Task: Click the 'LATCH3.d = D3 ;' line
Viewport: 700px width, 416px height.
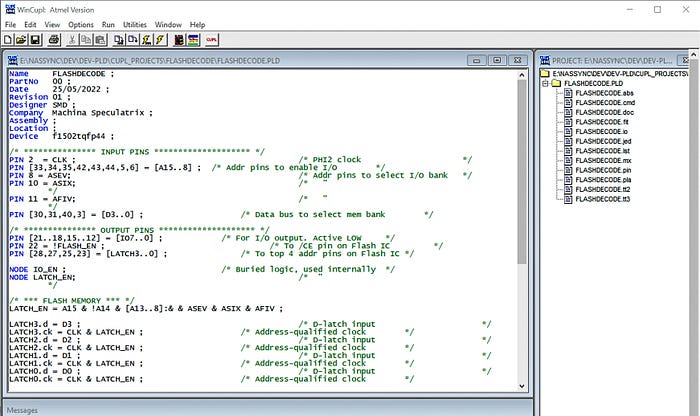Action: click(45, 324)
